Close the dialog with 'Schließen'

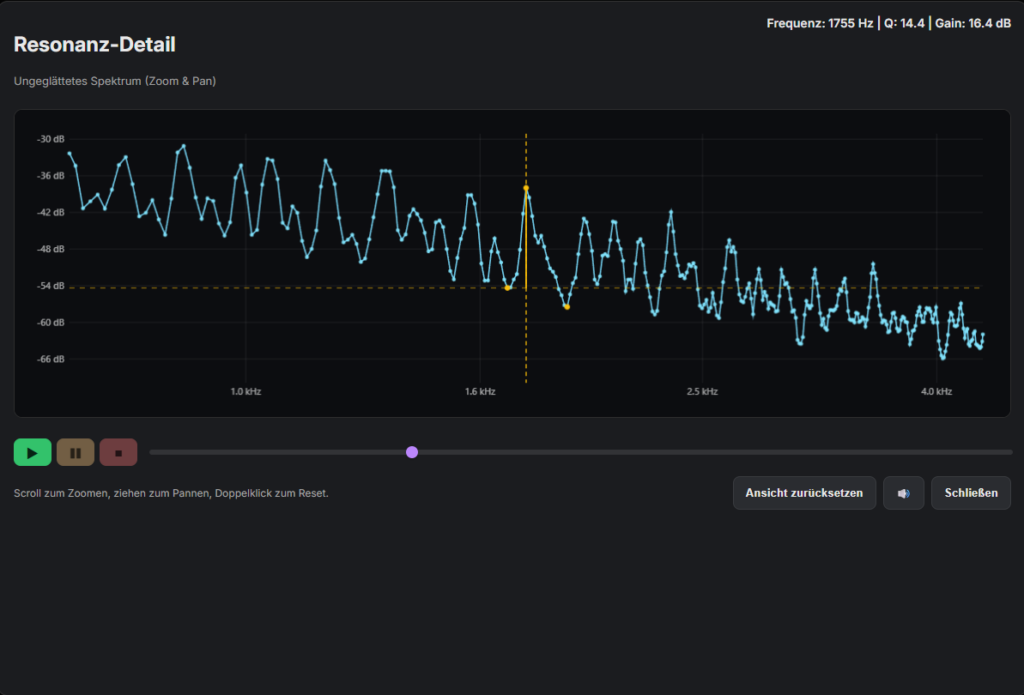tap(970, 493)
